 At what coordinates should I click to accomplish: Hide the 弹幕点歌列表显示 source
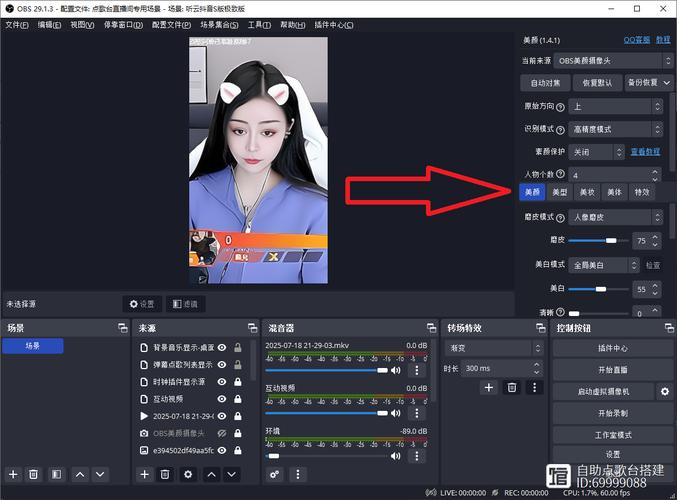coord(222,365)
